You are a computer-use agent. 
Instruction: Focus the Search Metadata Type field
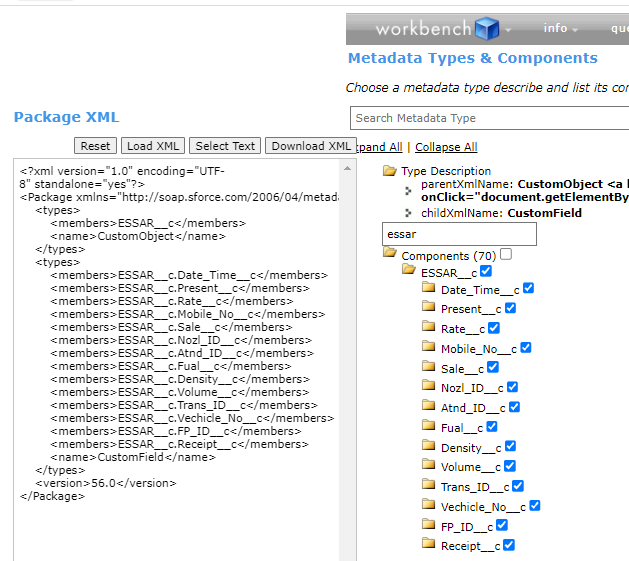click(x=489, y=118)
